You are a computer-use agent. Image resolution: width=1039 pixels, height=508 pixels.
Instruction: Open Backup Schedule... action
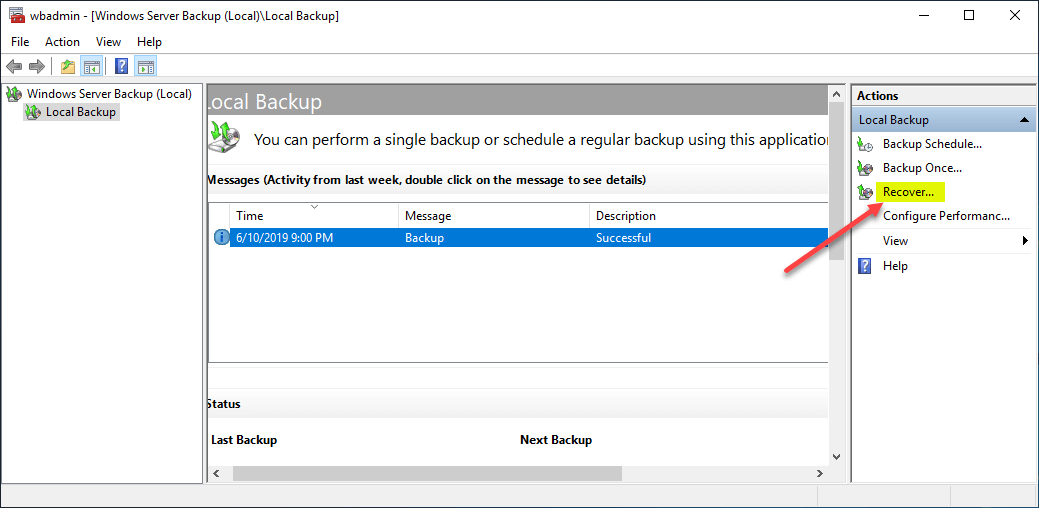pos(932,144)
